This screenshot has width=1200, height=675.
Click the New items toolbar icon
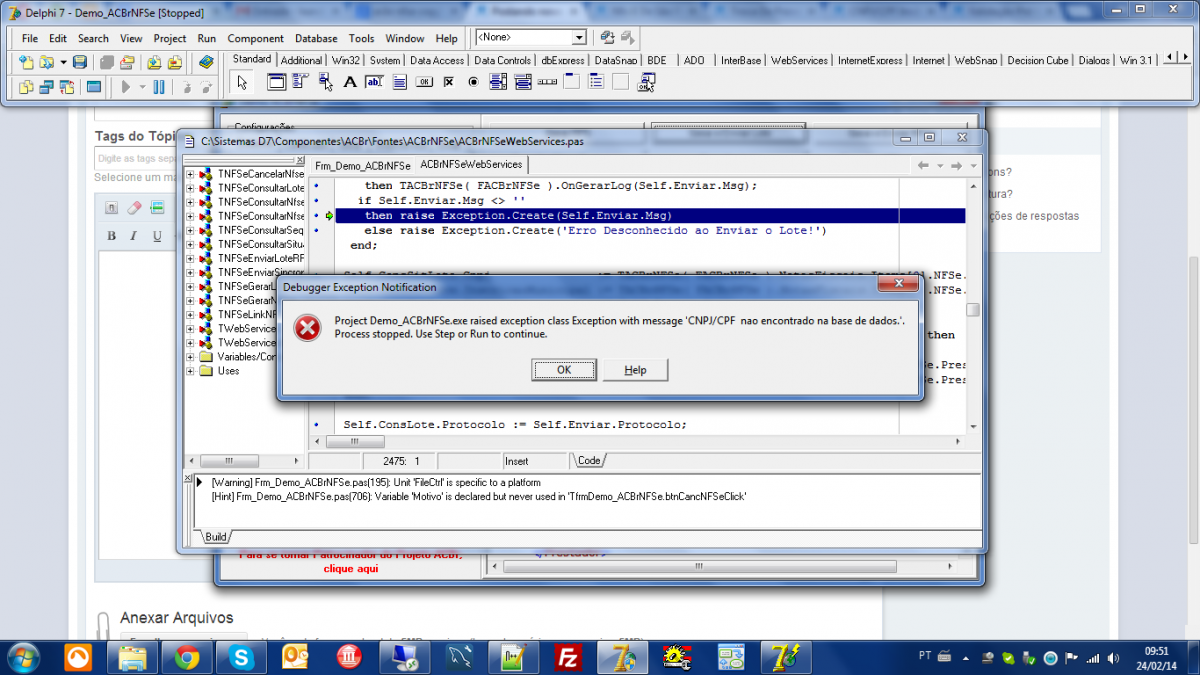click(x=27, y=62)
